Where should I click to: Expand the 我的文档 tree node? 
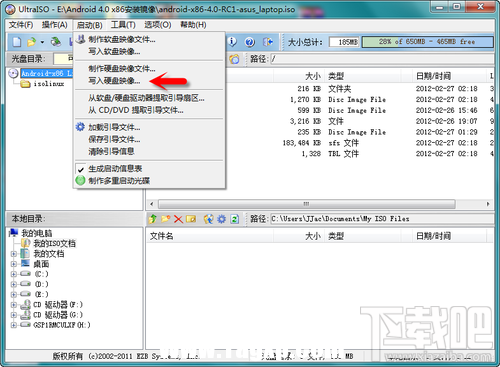coord(14,254)
